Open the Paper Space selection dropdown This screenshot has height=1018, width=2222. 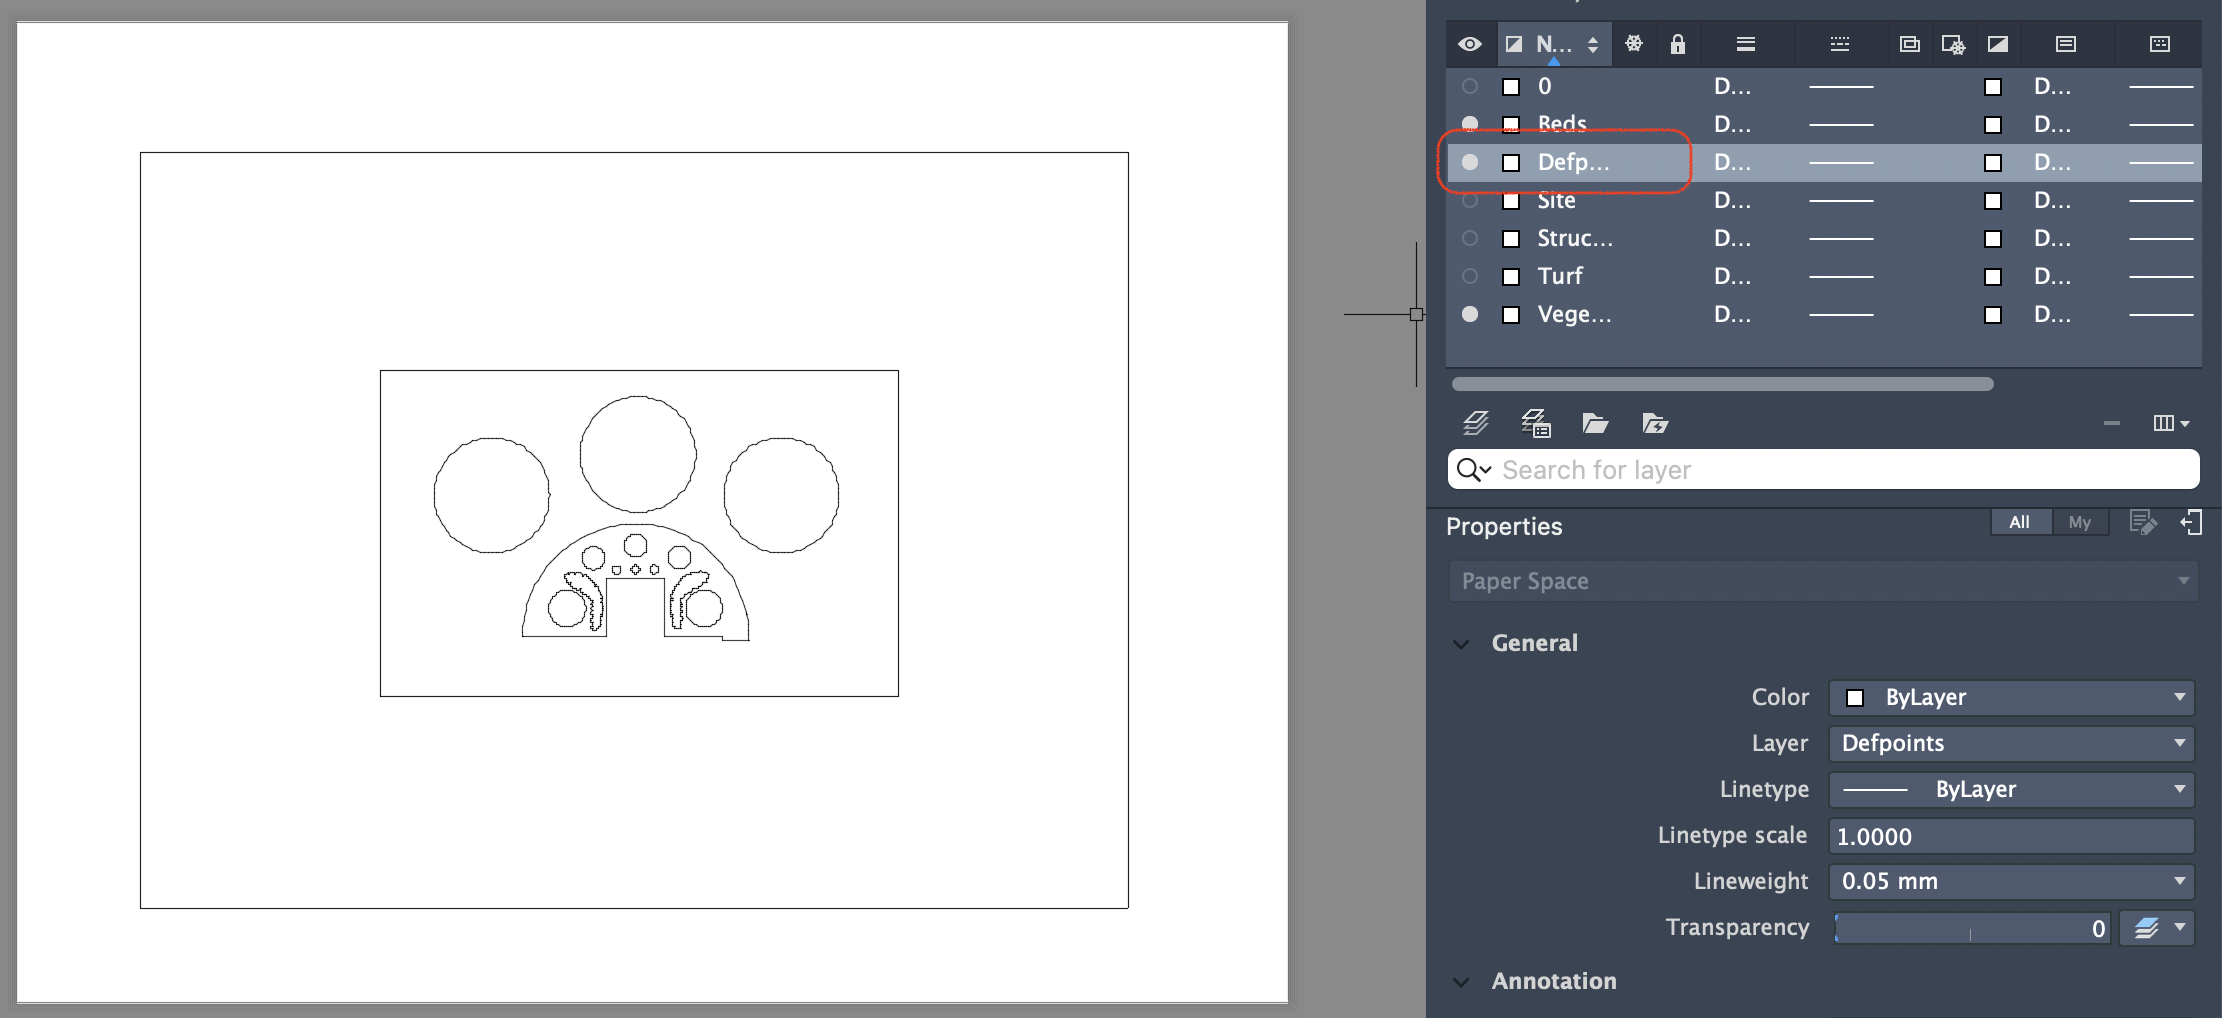coord(1823,581)
